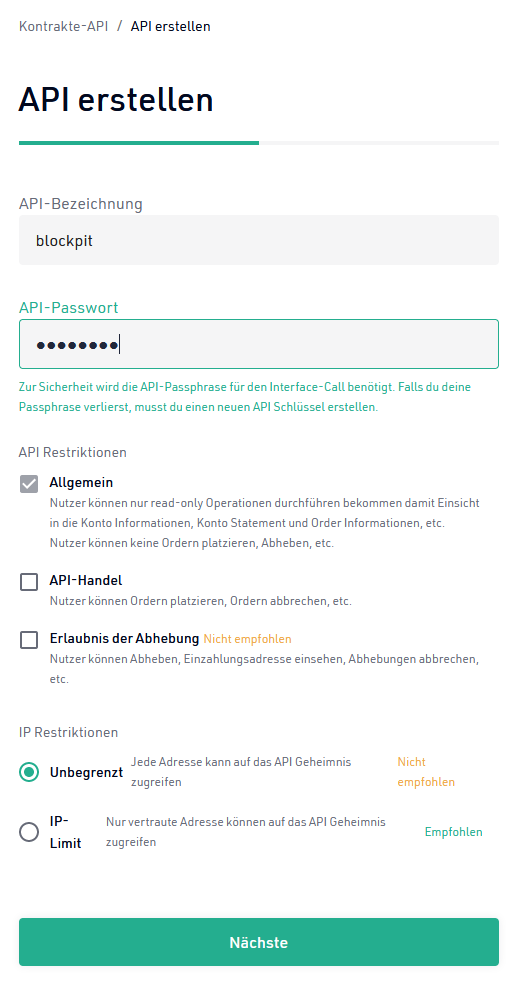Viewport: 522px width, 986px height.
Task: Toggle the Allgemein checkbox
Action: (29, 484)
